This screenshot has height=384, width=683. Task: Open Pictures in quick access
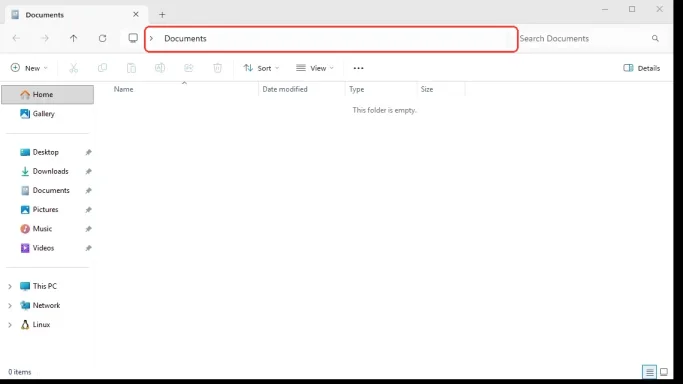click(x=47, y=209)
